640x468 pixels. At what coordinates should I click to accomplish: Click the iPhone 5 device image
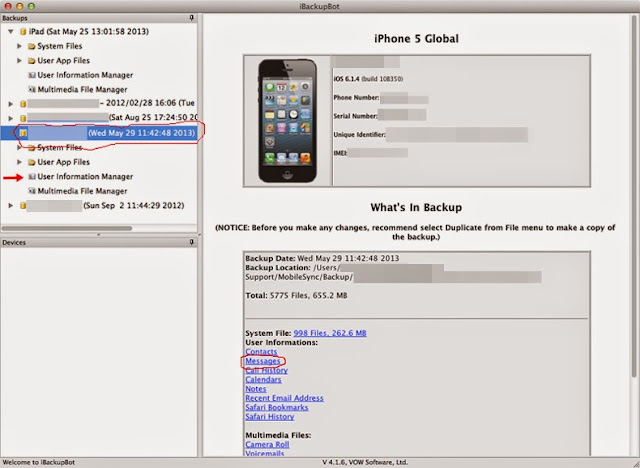pos(287,121)
